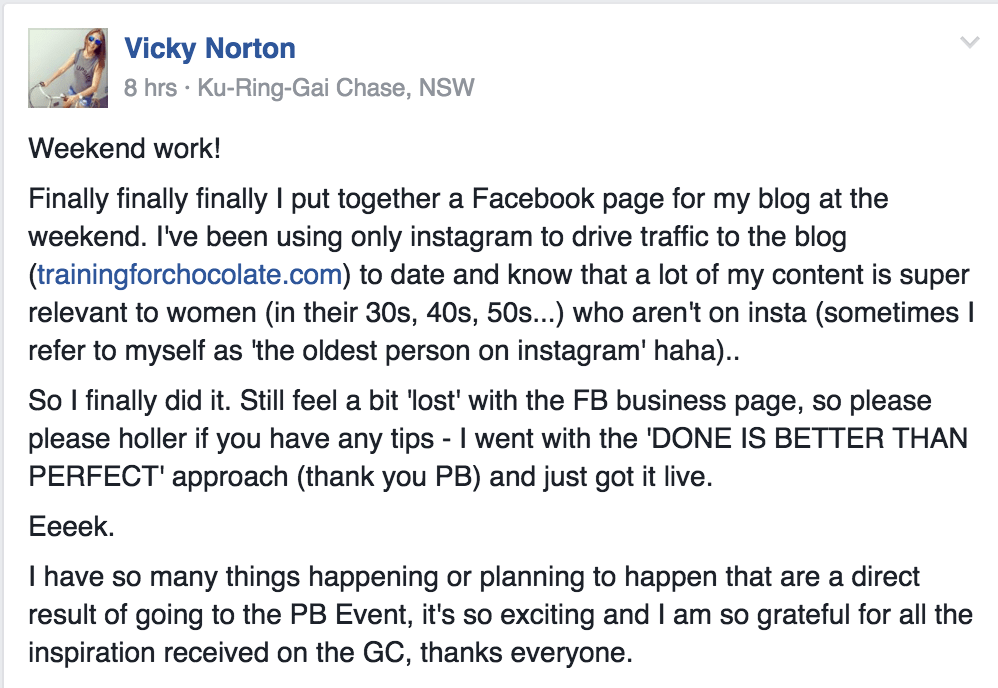This screenshot has width=998, height=688.
Task: Click the text '(thank you PB)'
Action: (389, 477)
